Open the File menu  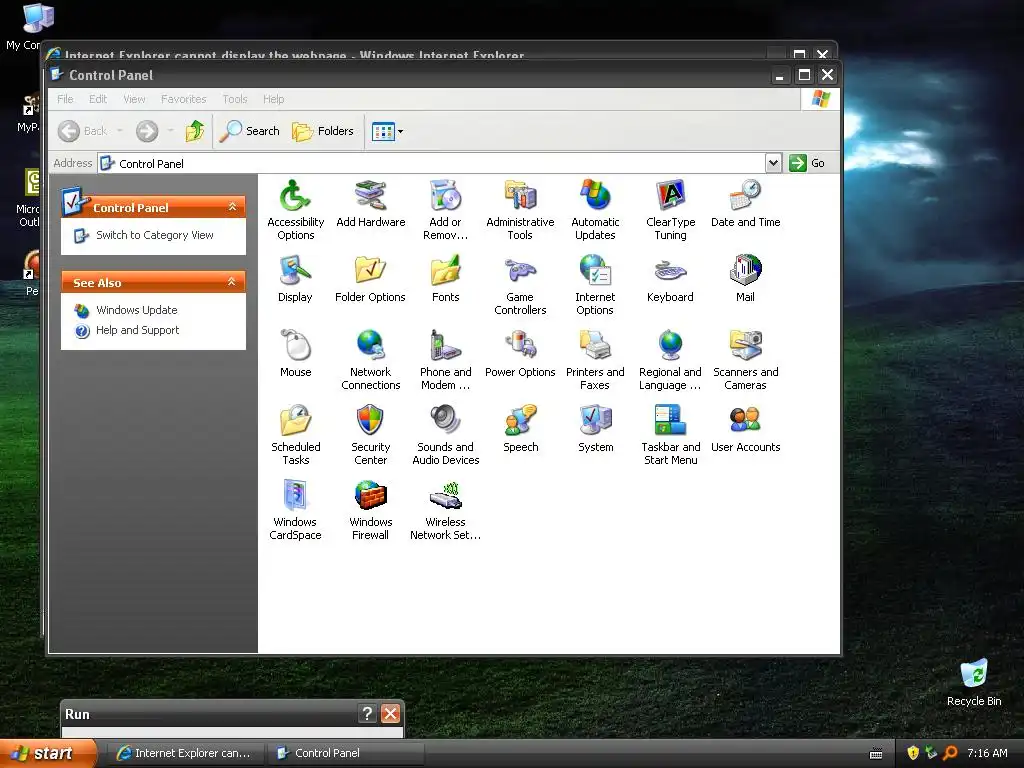coord(65,99)
